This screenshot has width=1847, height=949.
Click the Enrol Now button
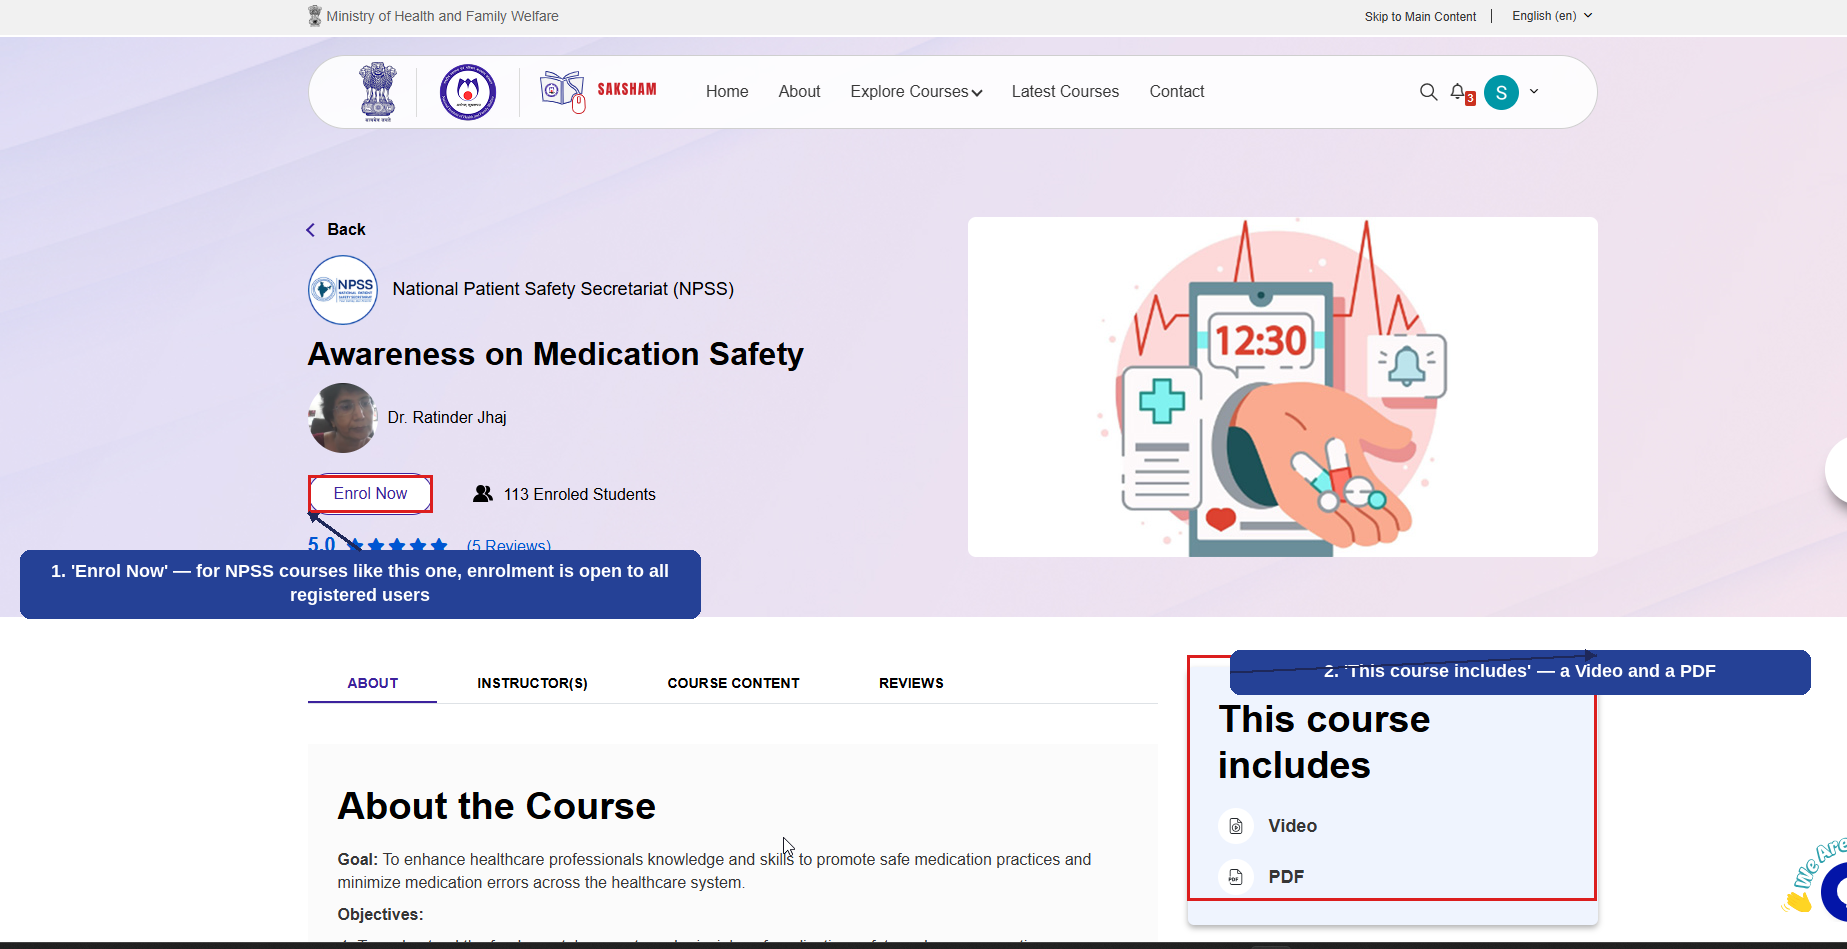coord(370,494)
